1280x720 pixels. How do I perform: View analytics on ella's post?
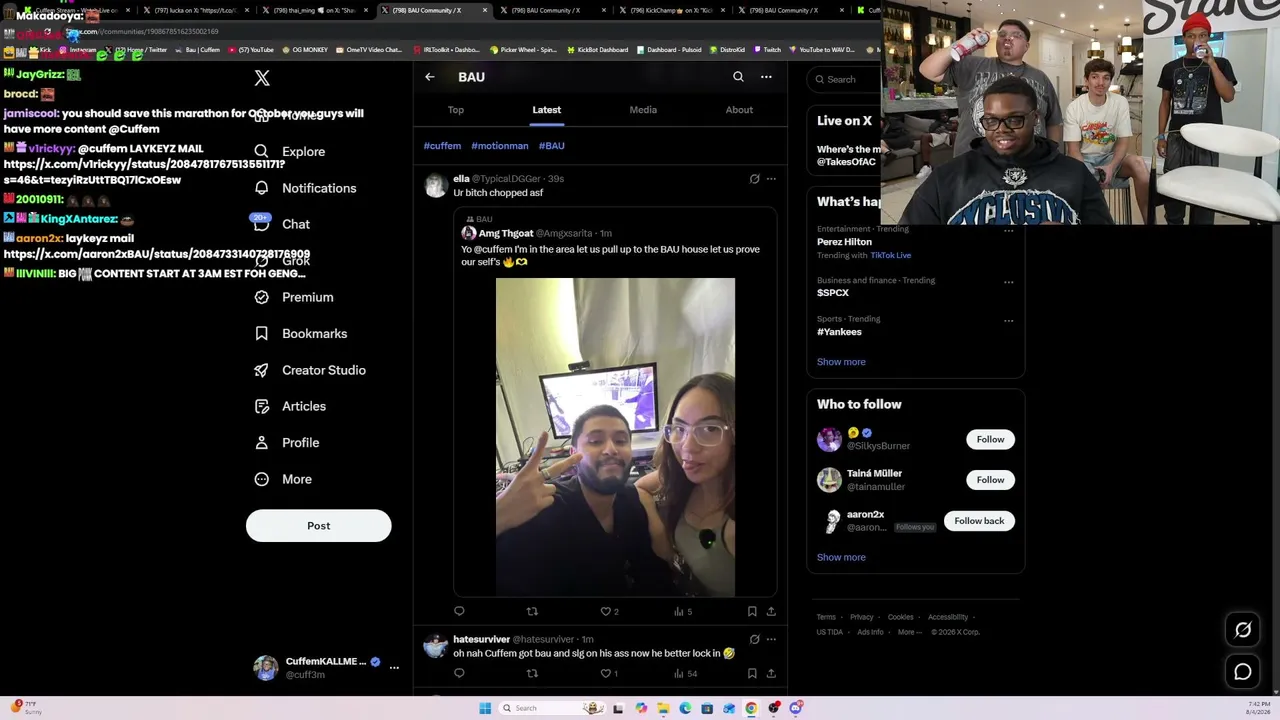click(683, 611)
